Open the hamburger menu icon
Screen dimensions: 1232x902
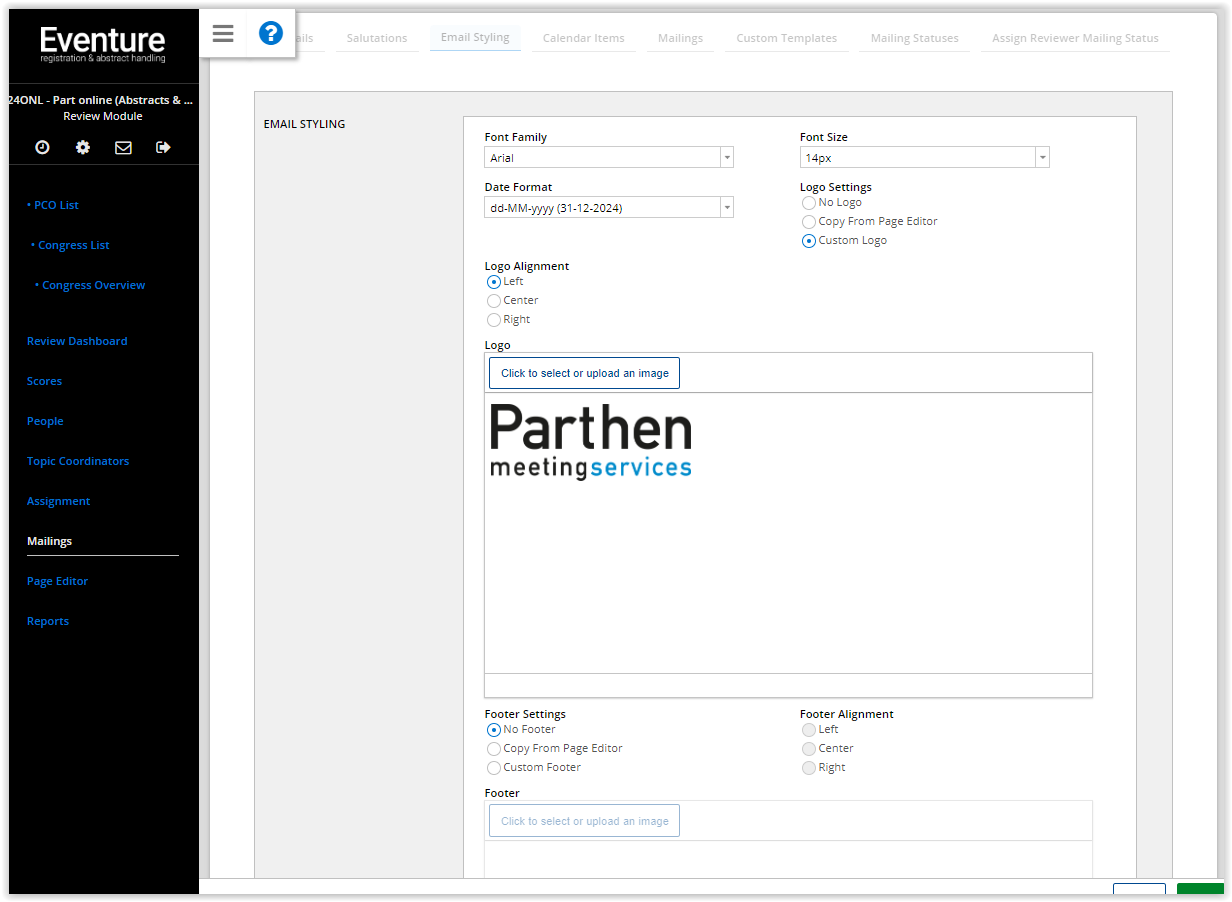tap(223, 34)
